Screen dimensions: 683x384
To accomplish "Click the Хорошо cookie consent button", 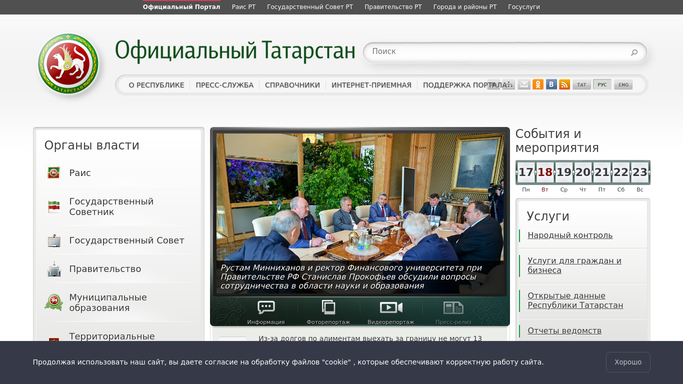I will tap(628, 362).
